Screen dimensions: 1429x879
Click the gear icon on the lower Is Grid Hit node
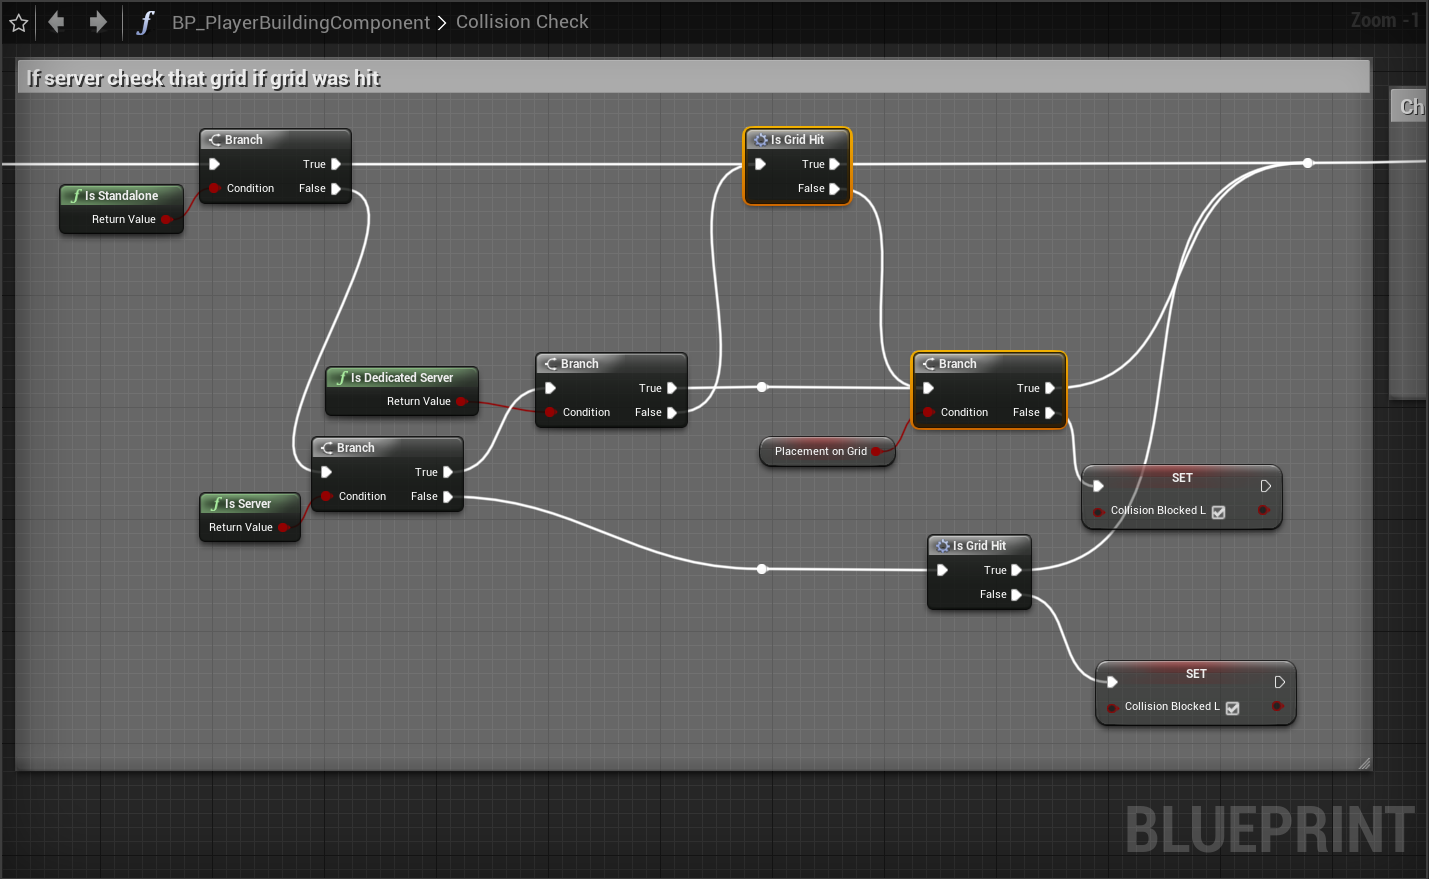pyautogui.click(x=943, y=546)
